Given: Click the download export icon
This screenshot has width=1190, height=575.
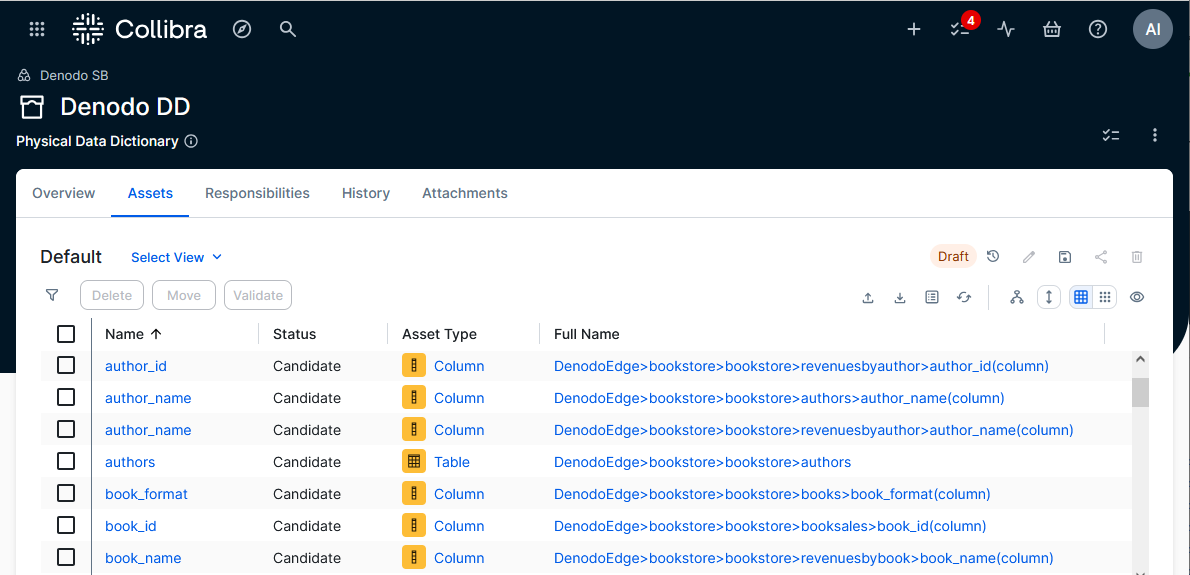Looking at the screenshot, I should (x=900, y=297).
